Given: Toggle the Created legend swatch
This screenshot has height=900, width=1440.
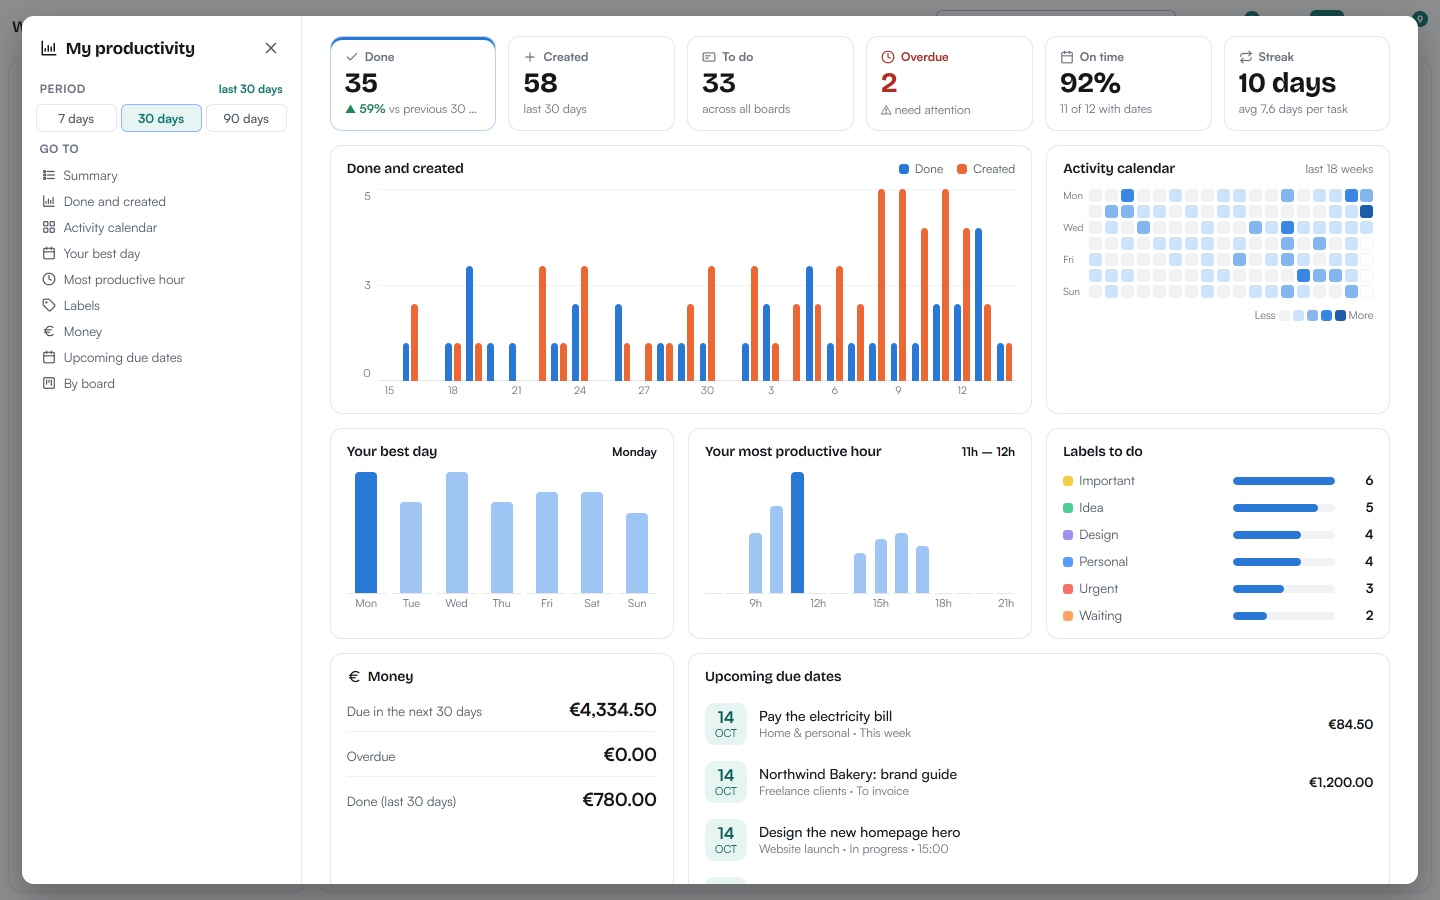Looking at the screenshot, I should (962, 169).
